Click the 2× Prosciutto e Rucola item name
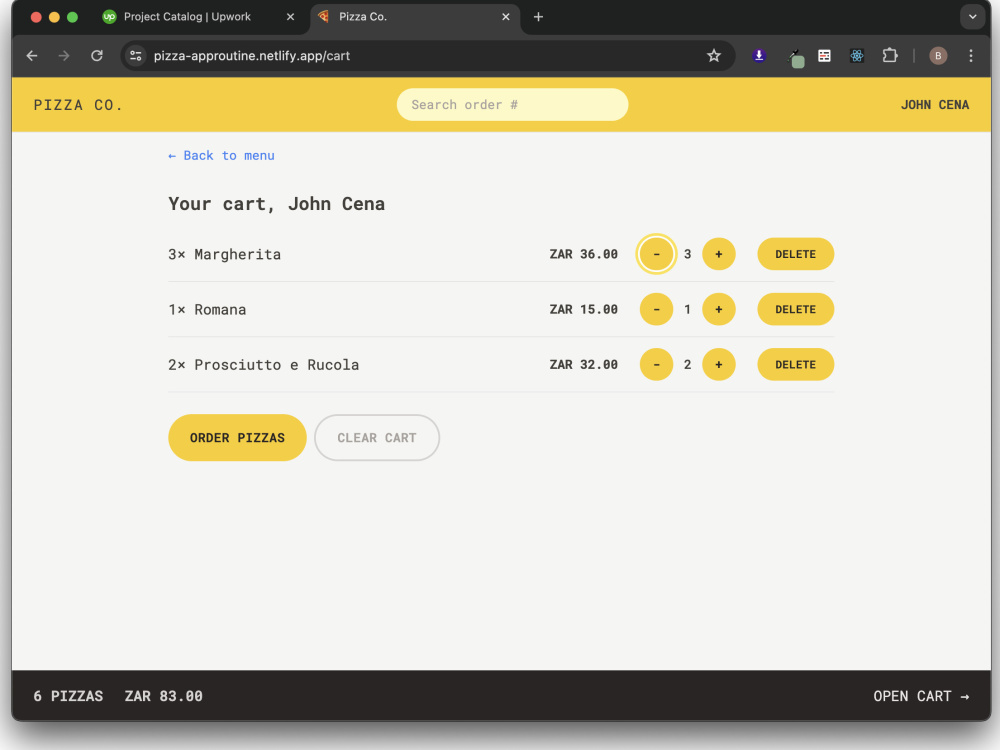1000x750 pixels. tap(263, 365)
